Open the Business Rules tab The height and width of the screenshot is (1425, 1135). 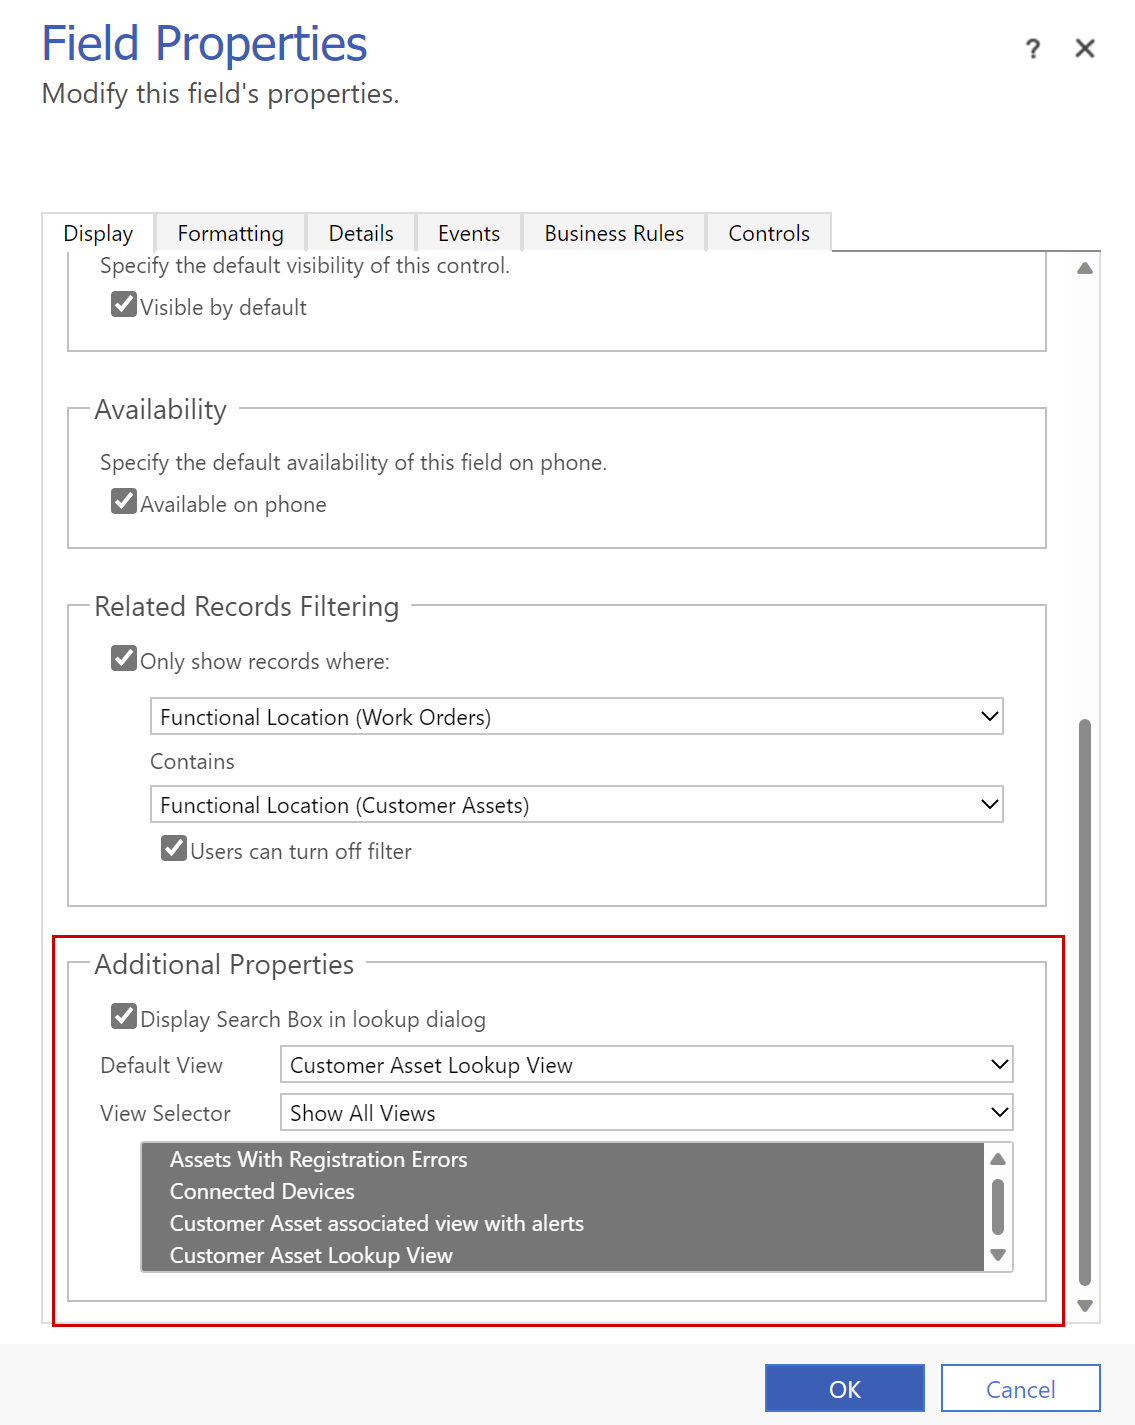(x=613, y=232)
